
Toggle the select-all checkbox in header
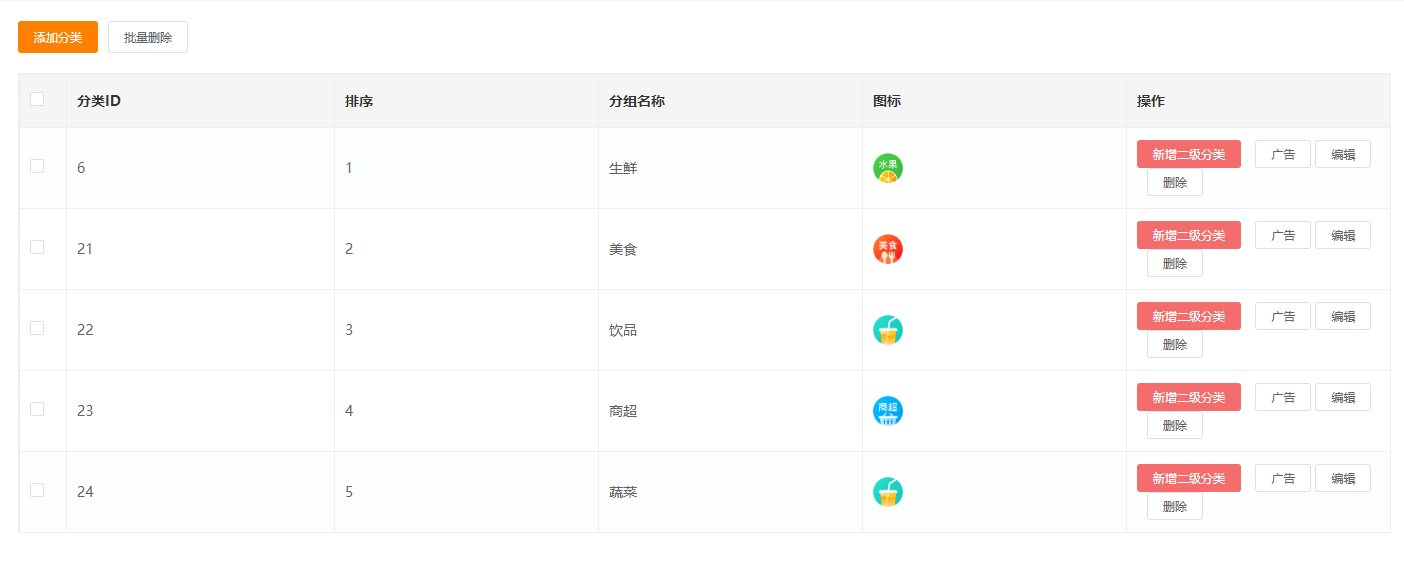click(37, 99)
